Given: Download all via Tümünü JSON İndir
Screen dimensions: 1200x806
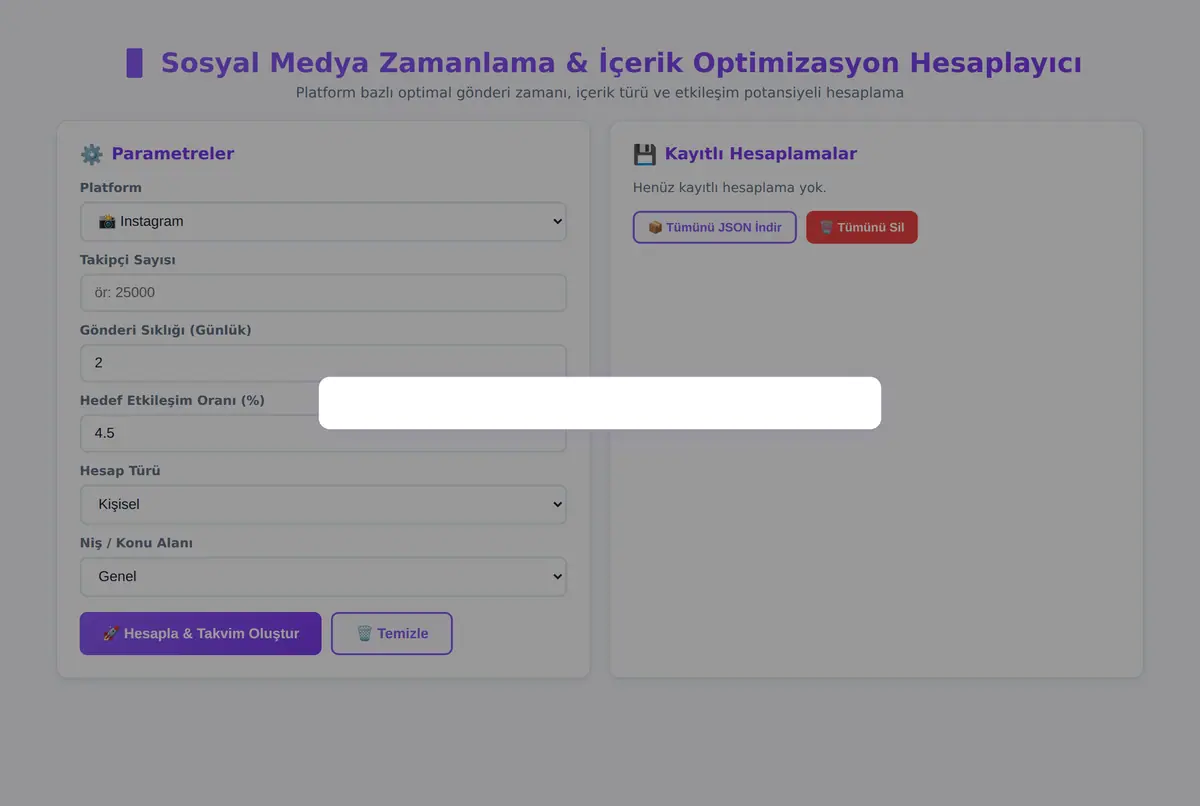Looking at the screenshot, I should point(715,227).
